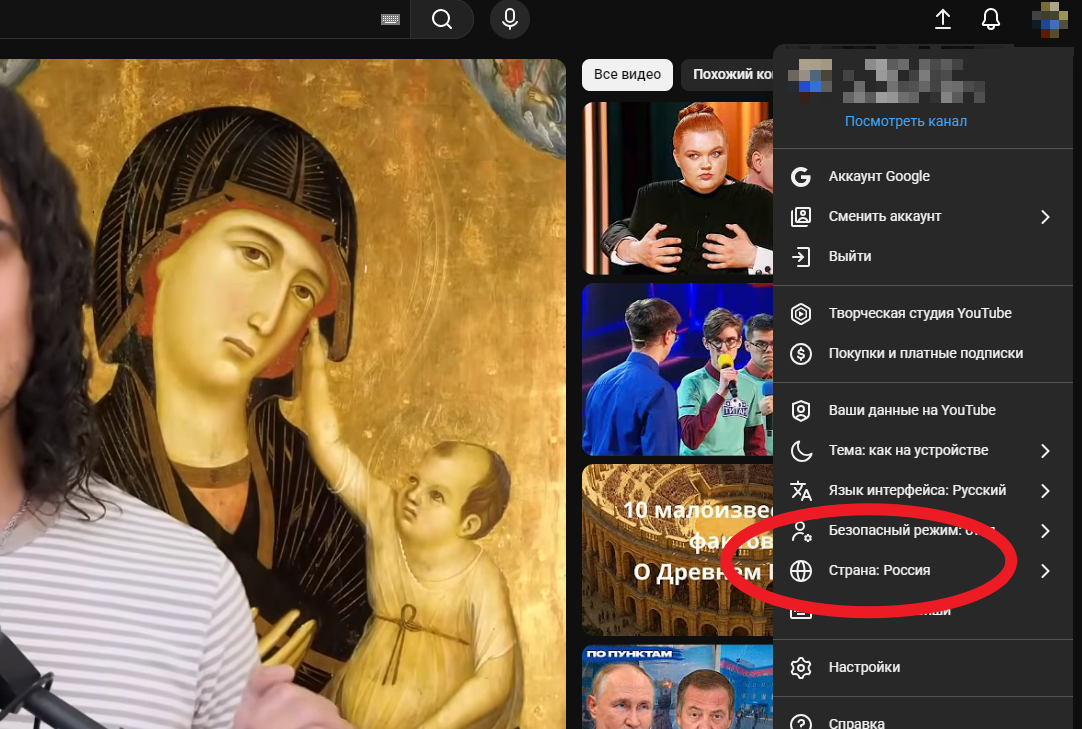This screenshot has width=1082, height=729.
Task: Expand Безопасный режим chevron
Action: [1045, 531]
